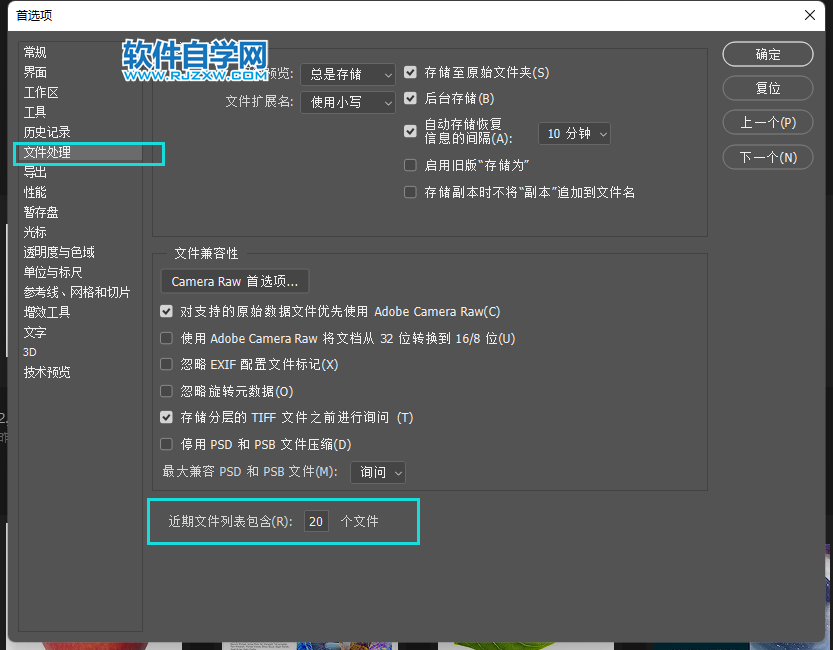Enable 存储副本时不将"副本"追加到文件名 checkbox
This screenshot has width=833, height=650.
point(410,192)
